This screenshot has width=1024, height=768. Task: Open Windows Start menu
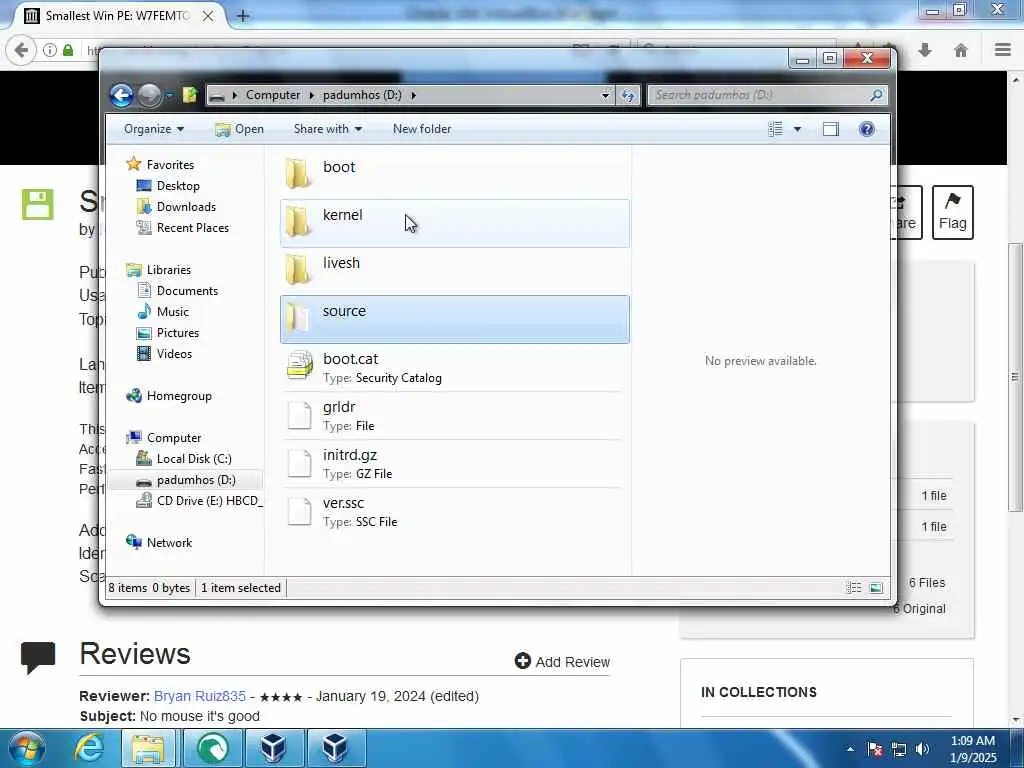[x=26, y=748]
